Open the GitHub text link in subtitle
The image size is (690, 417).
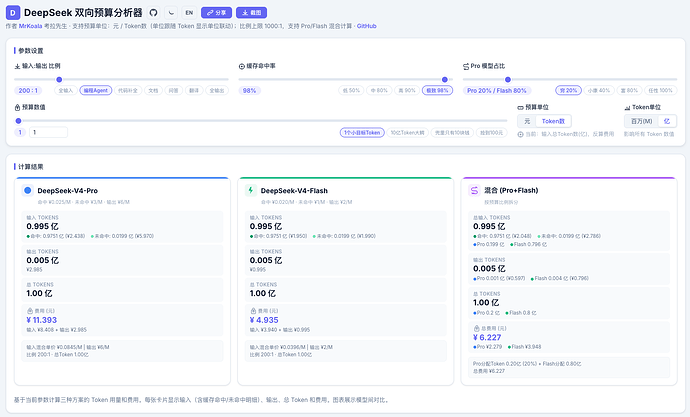tap(366, 26)
